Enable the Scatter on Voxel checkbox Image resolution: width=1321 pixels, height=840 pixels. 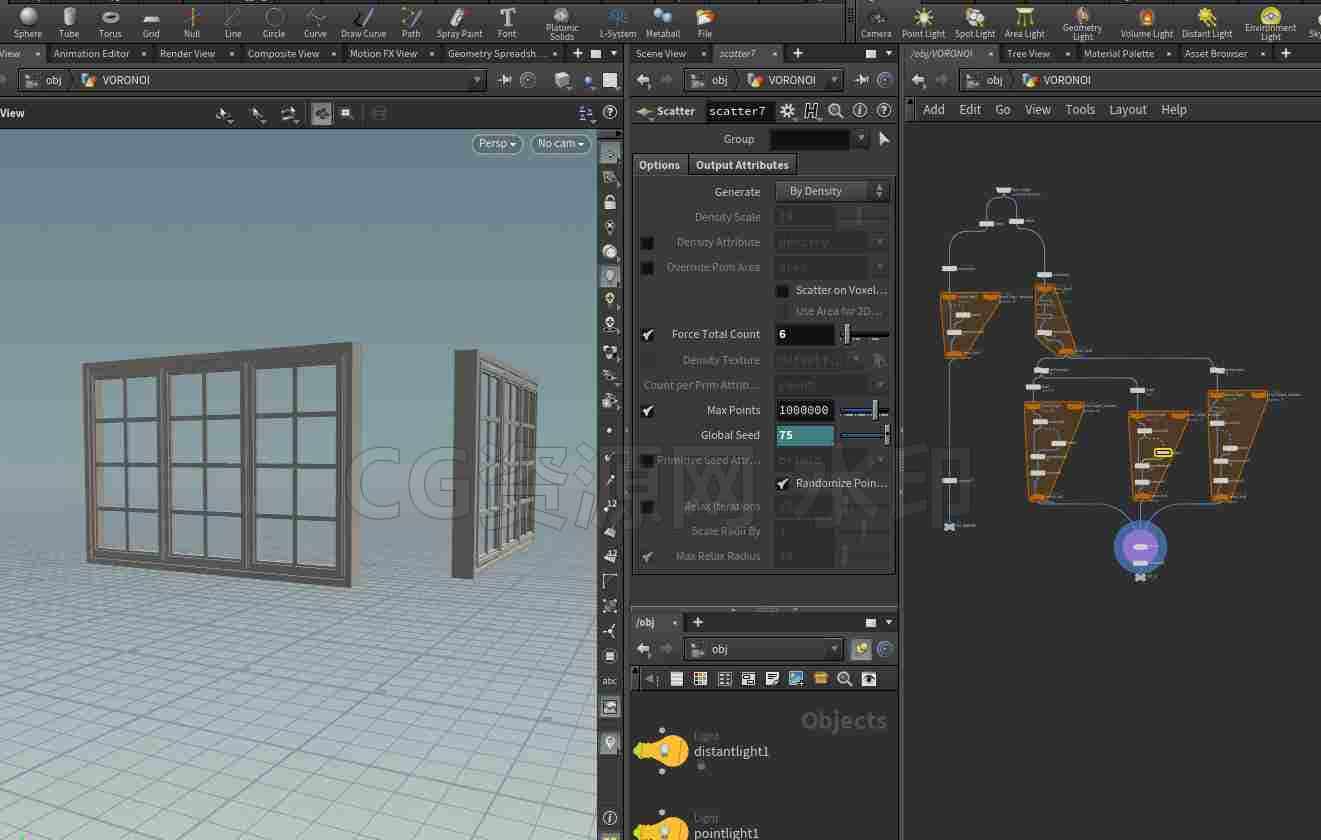click(x=783, y=290)
